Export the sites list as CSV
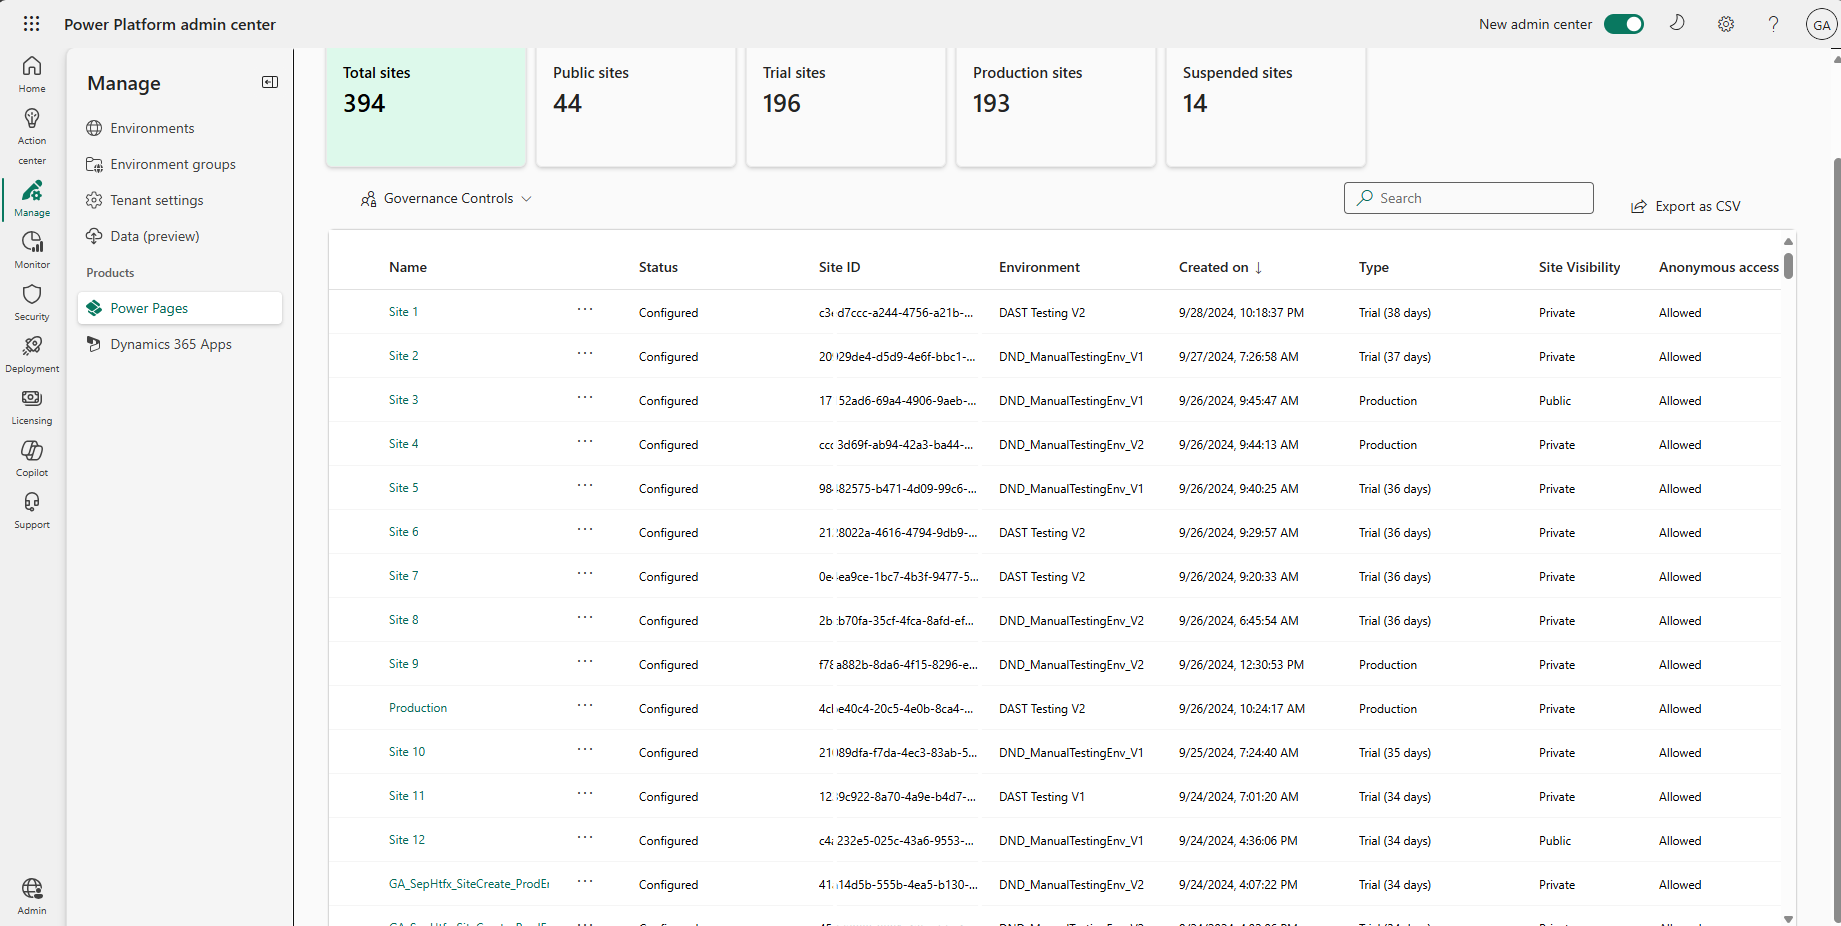Screen dimensions: 1841x926 [x=1686, y=205]
